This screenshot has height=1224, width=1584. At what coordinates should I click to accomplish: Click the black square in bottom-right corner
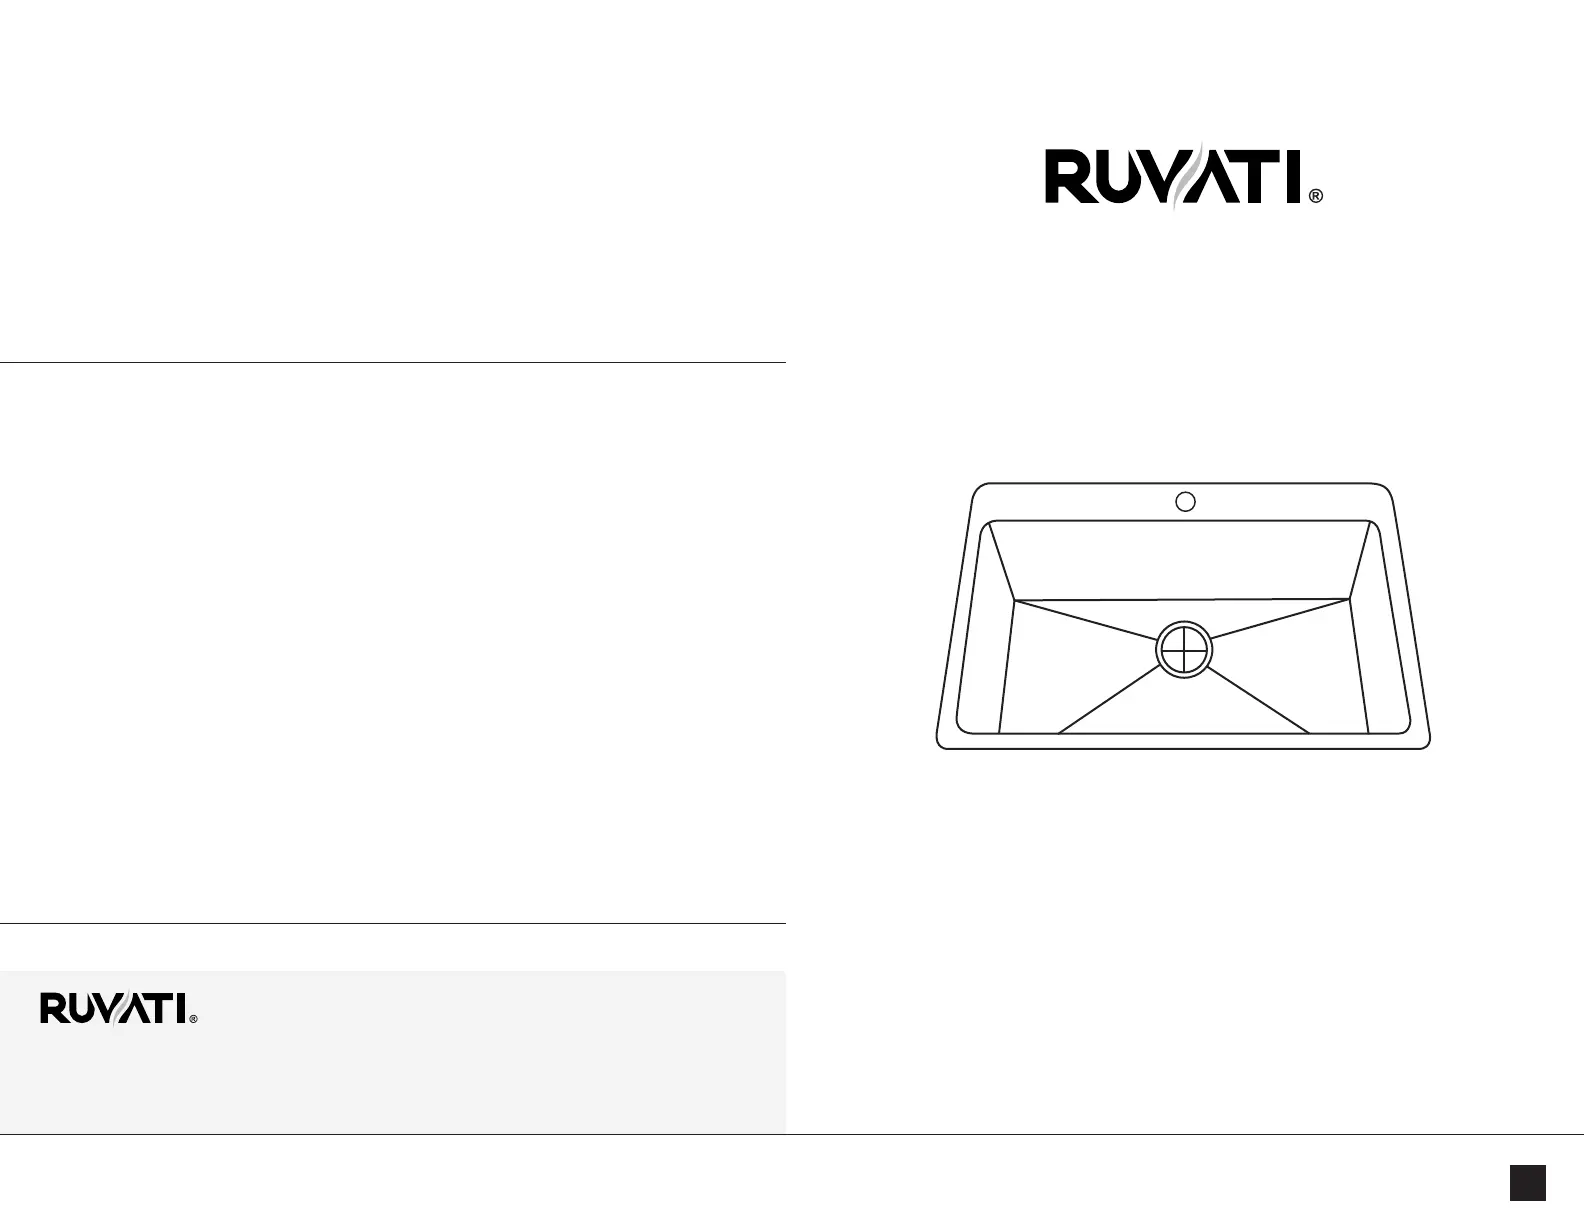pyautogui.click(x=1528, y=1182)
